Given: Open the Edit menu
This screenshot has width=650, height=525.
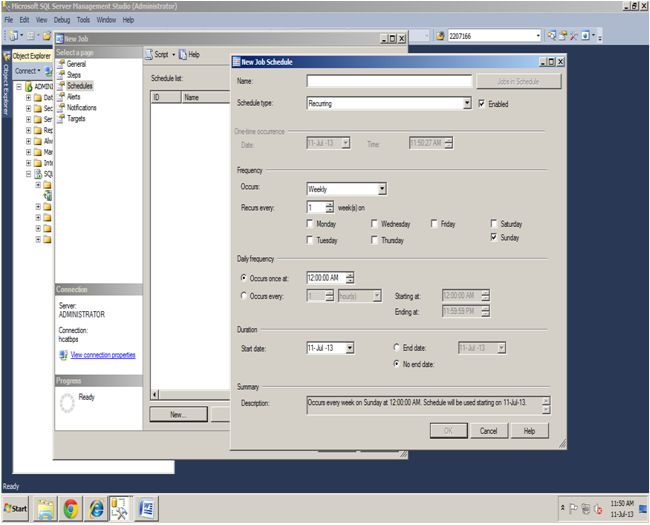Looking at the screenshot, I should 24,19.
